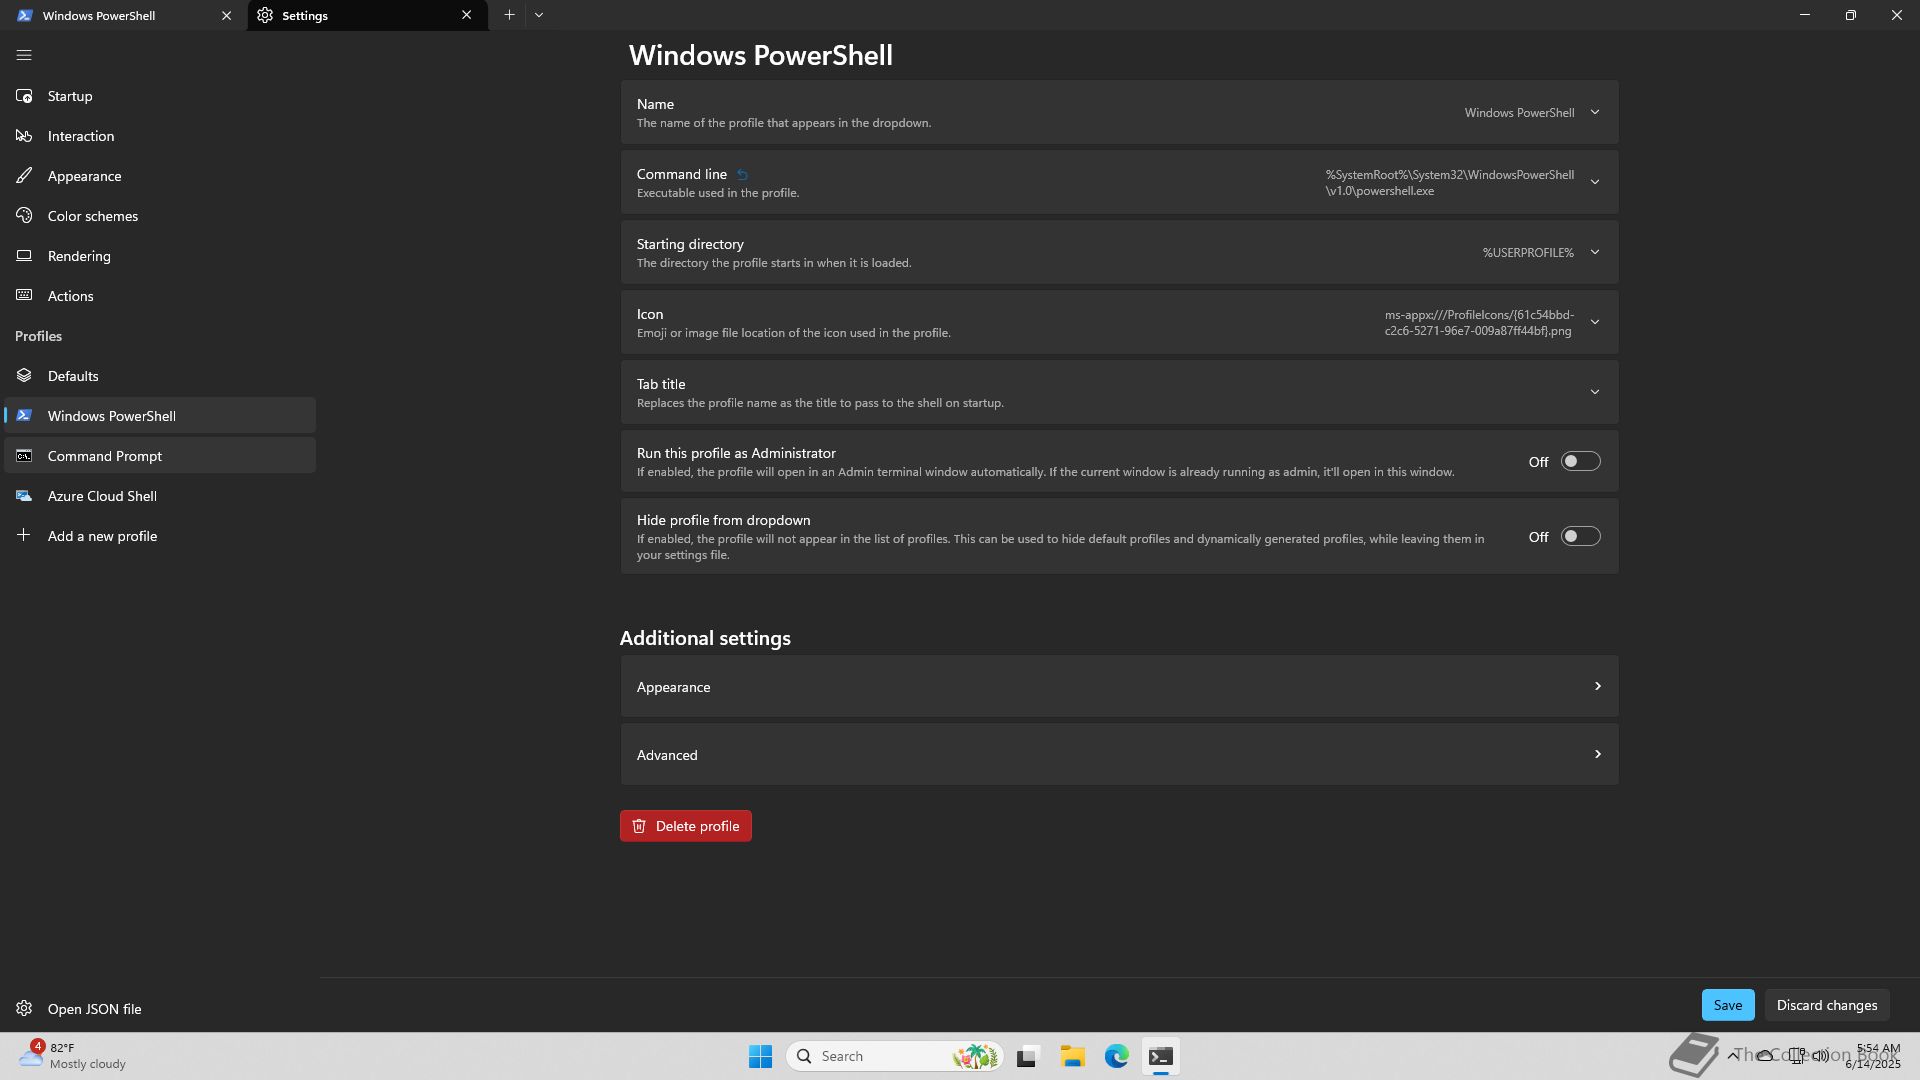Click the Color schemes palette icon

pyautogui.click(x=24, y=216)
